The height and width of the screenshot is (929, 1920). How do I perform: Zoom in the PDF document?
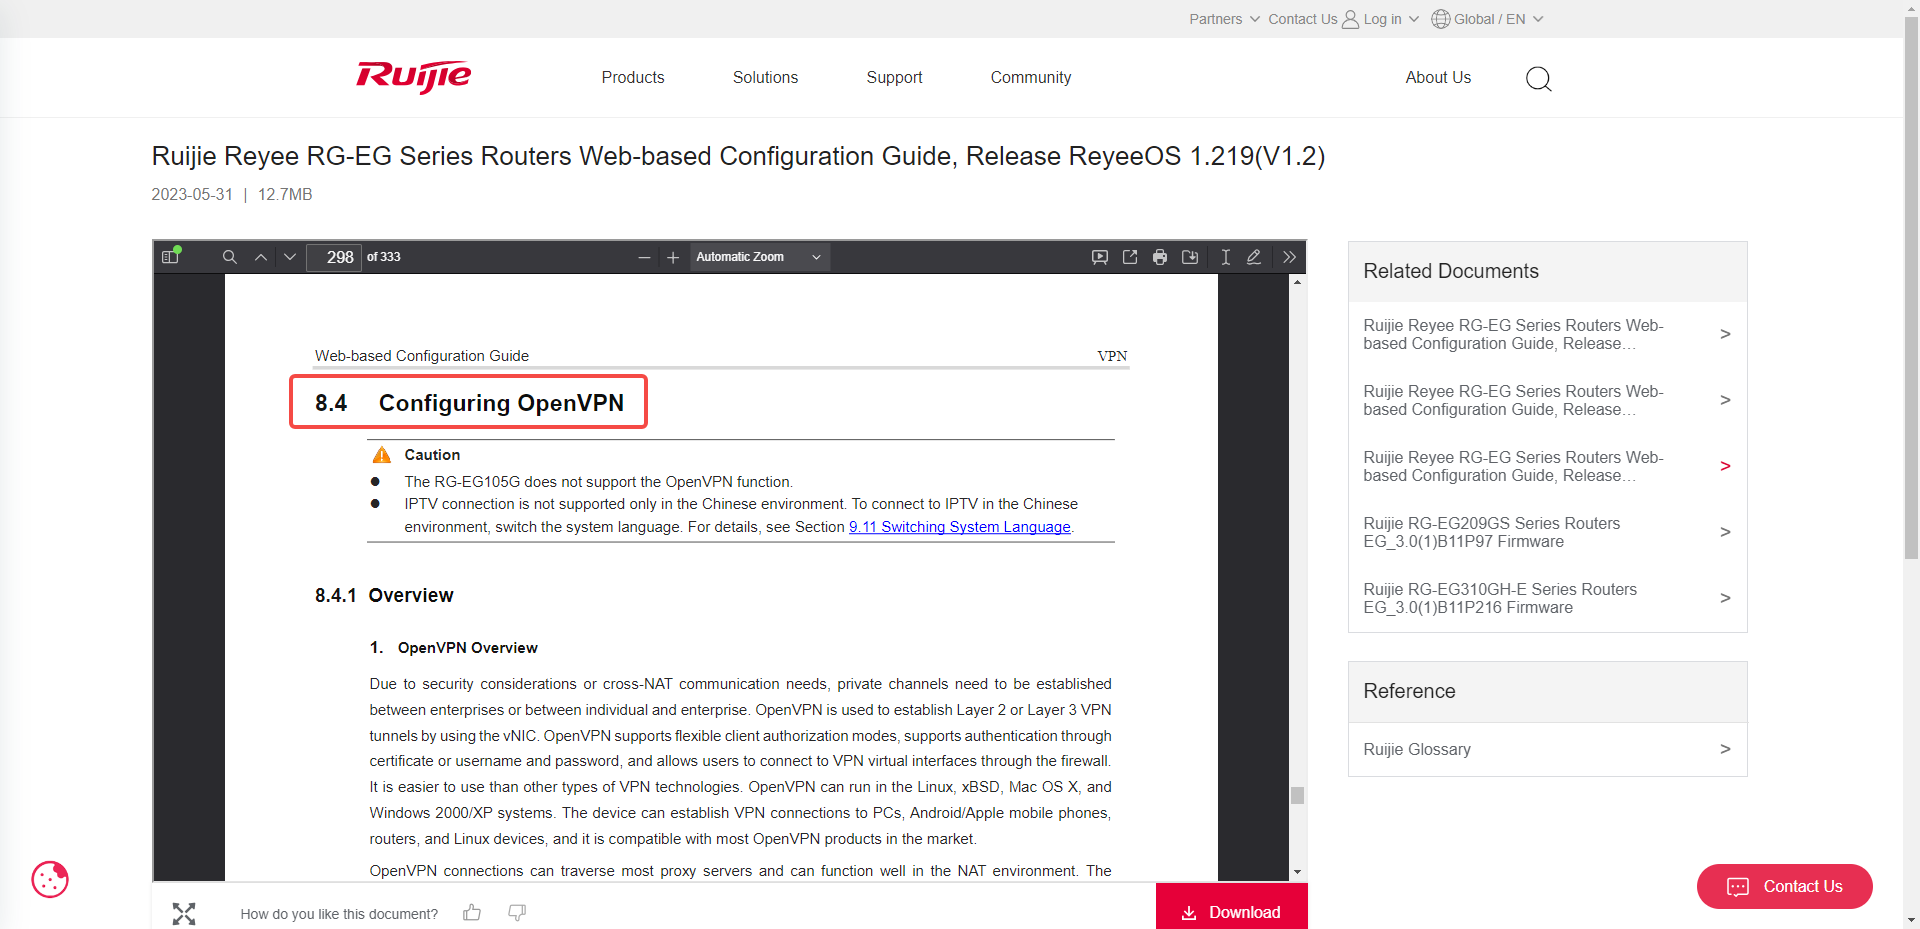[673, 257]
